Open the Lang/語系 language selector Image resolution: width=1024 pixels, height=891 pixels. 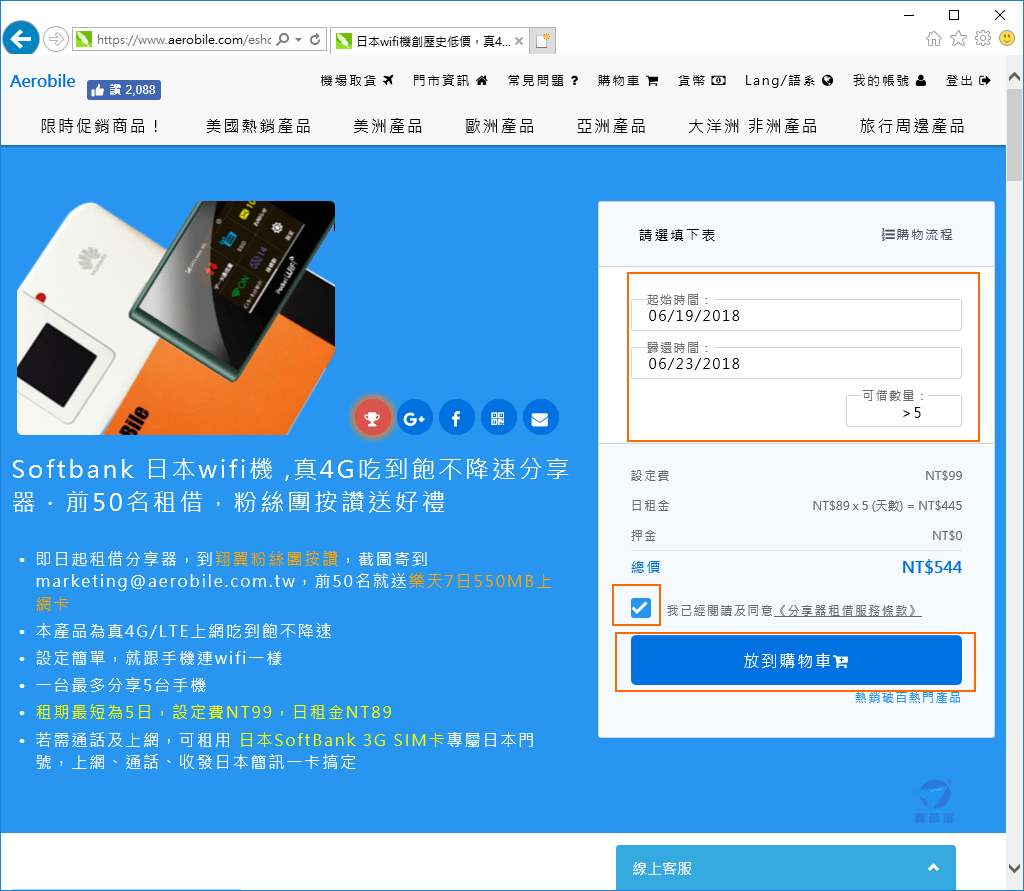point(789,80)
